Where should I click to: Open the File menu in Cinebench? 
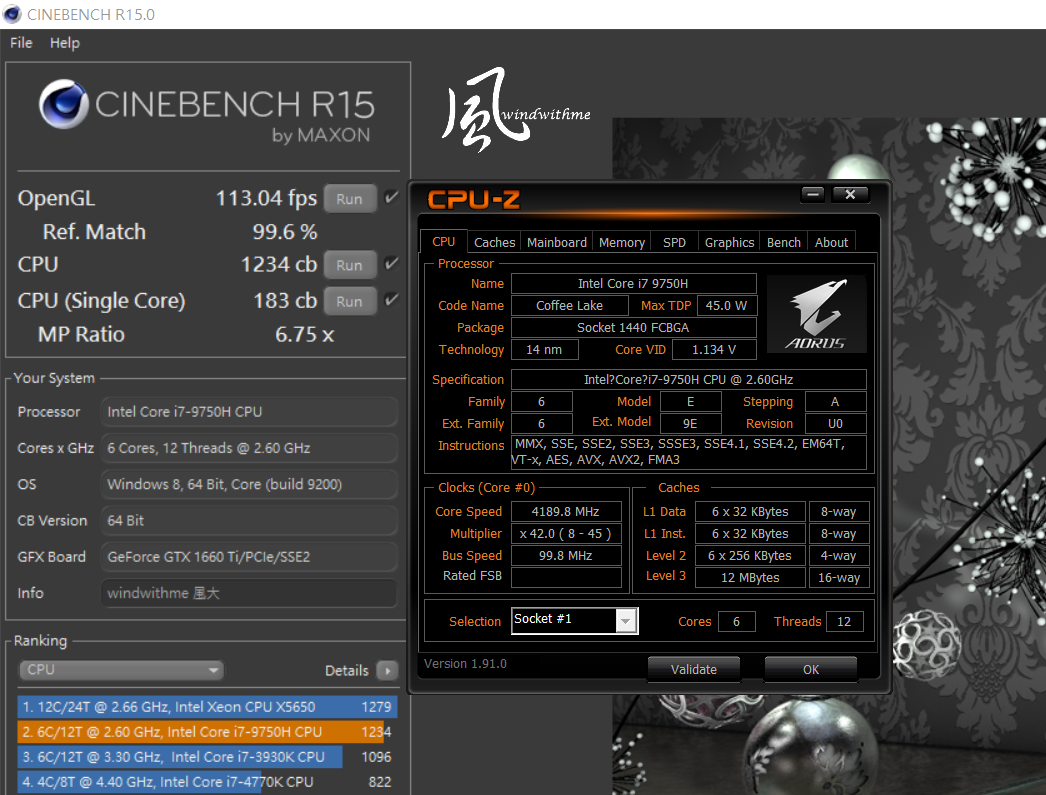(x=21, y=43)
